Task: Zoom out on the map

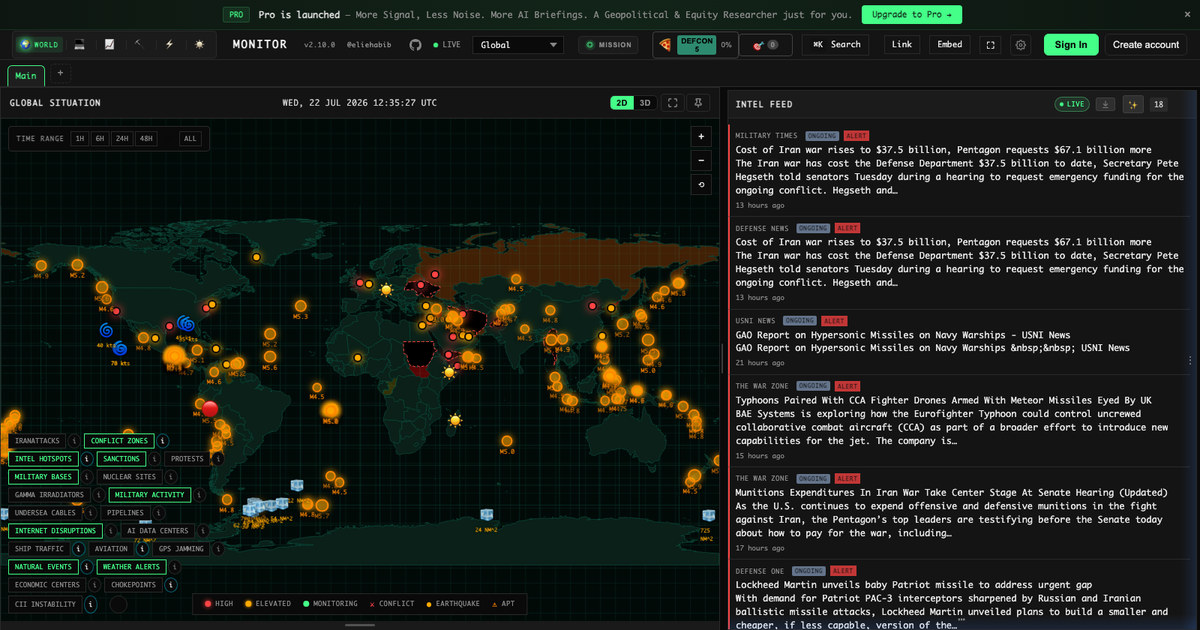Action: [701, 160]
